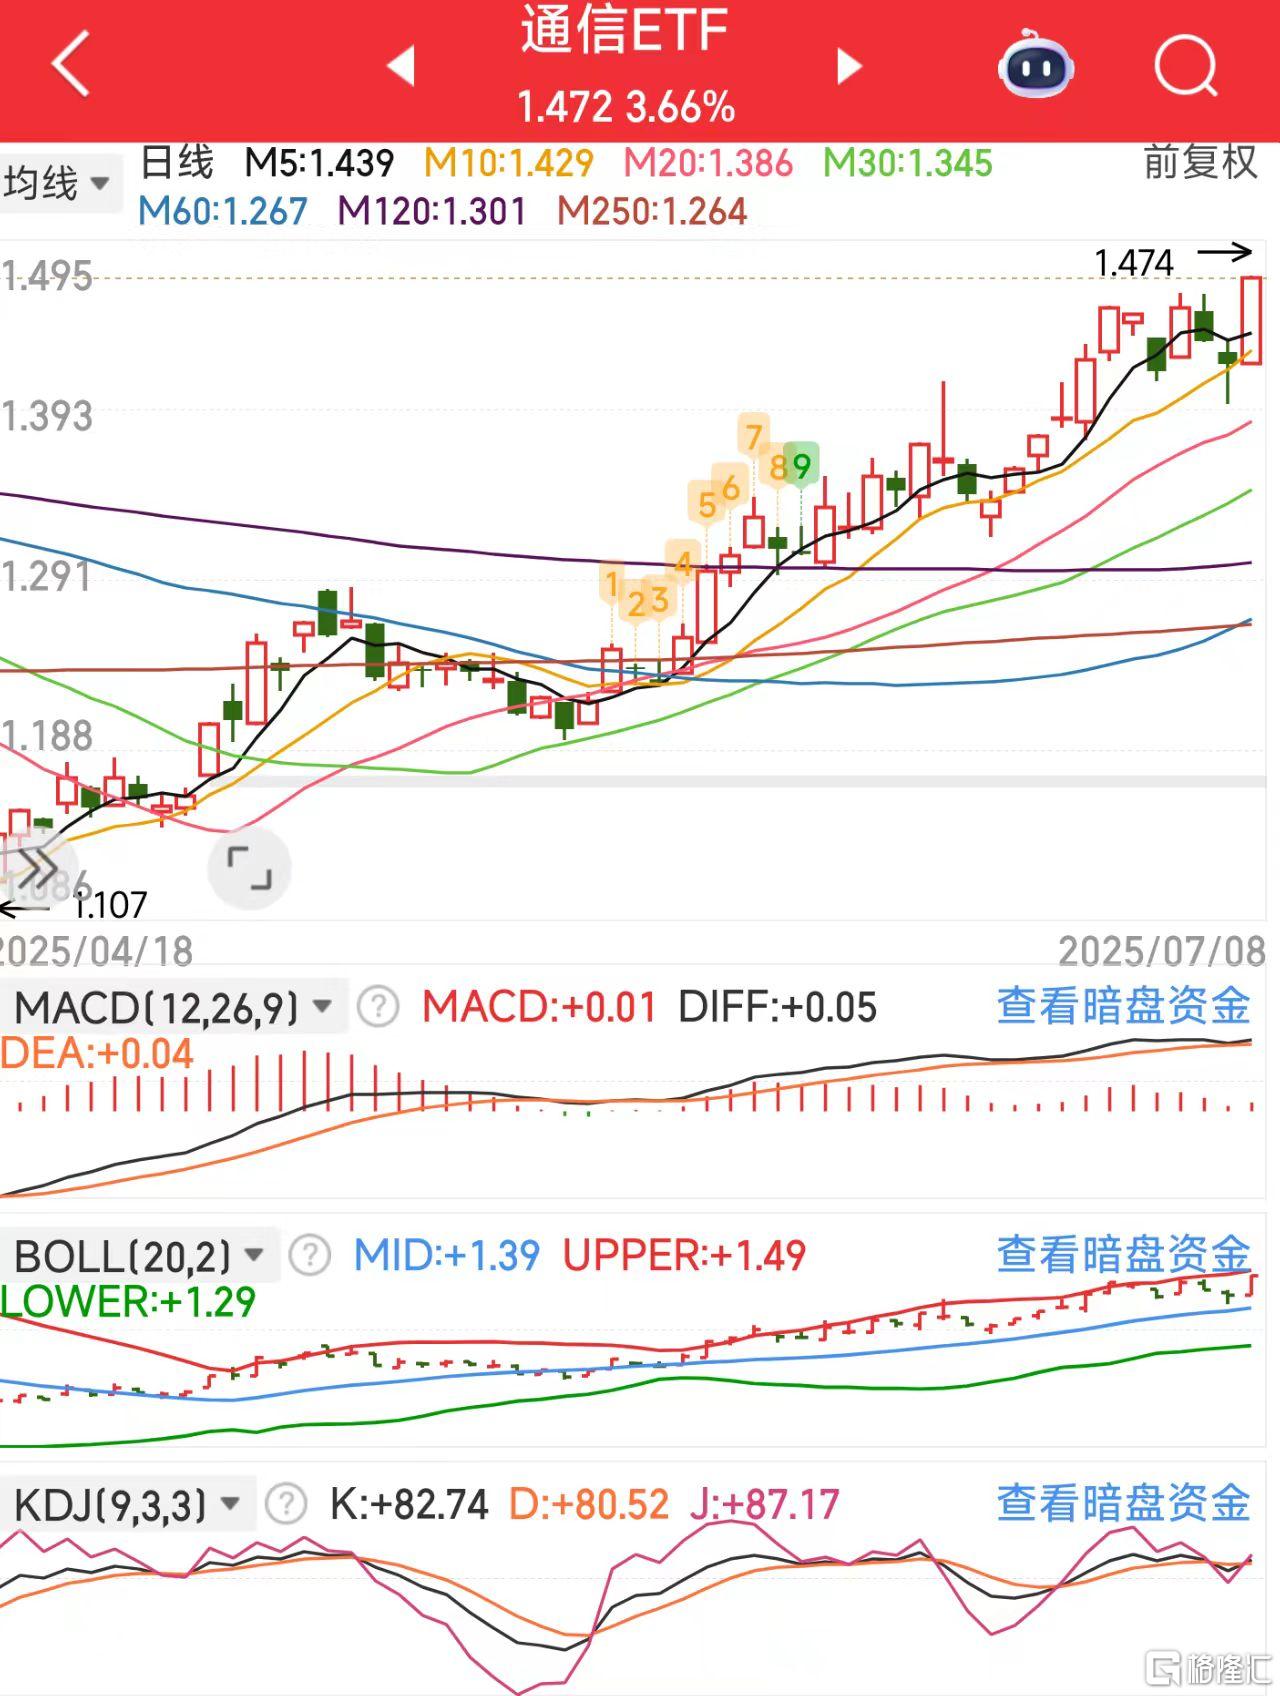Click sequence marker 7 on candlestick
Image resolution: width=1280 pixels, height=1696 pixels.
point(754,436)
